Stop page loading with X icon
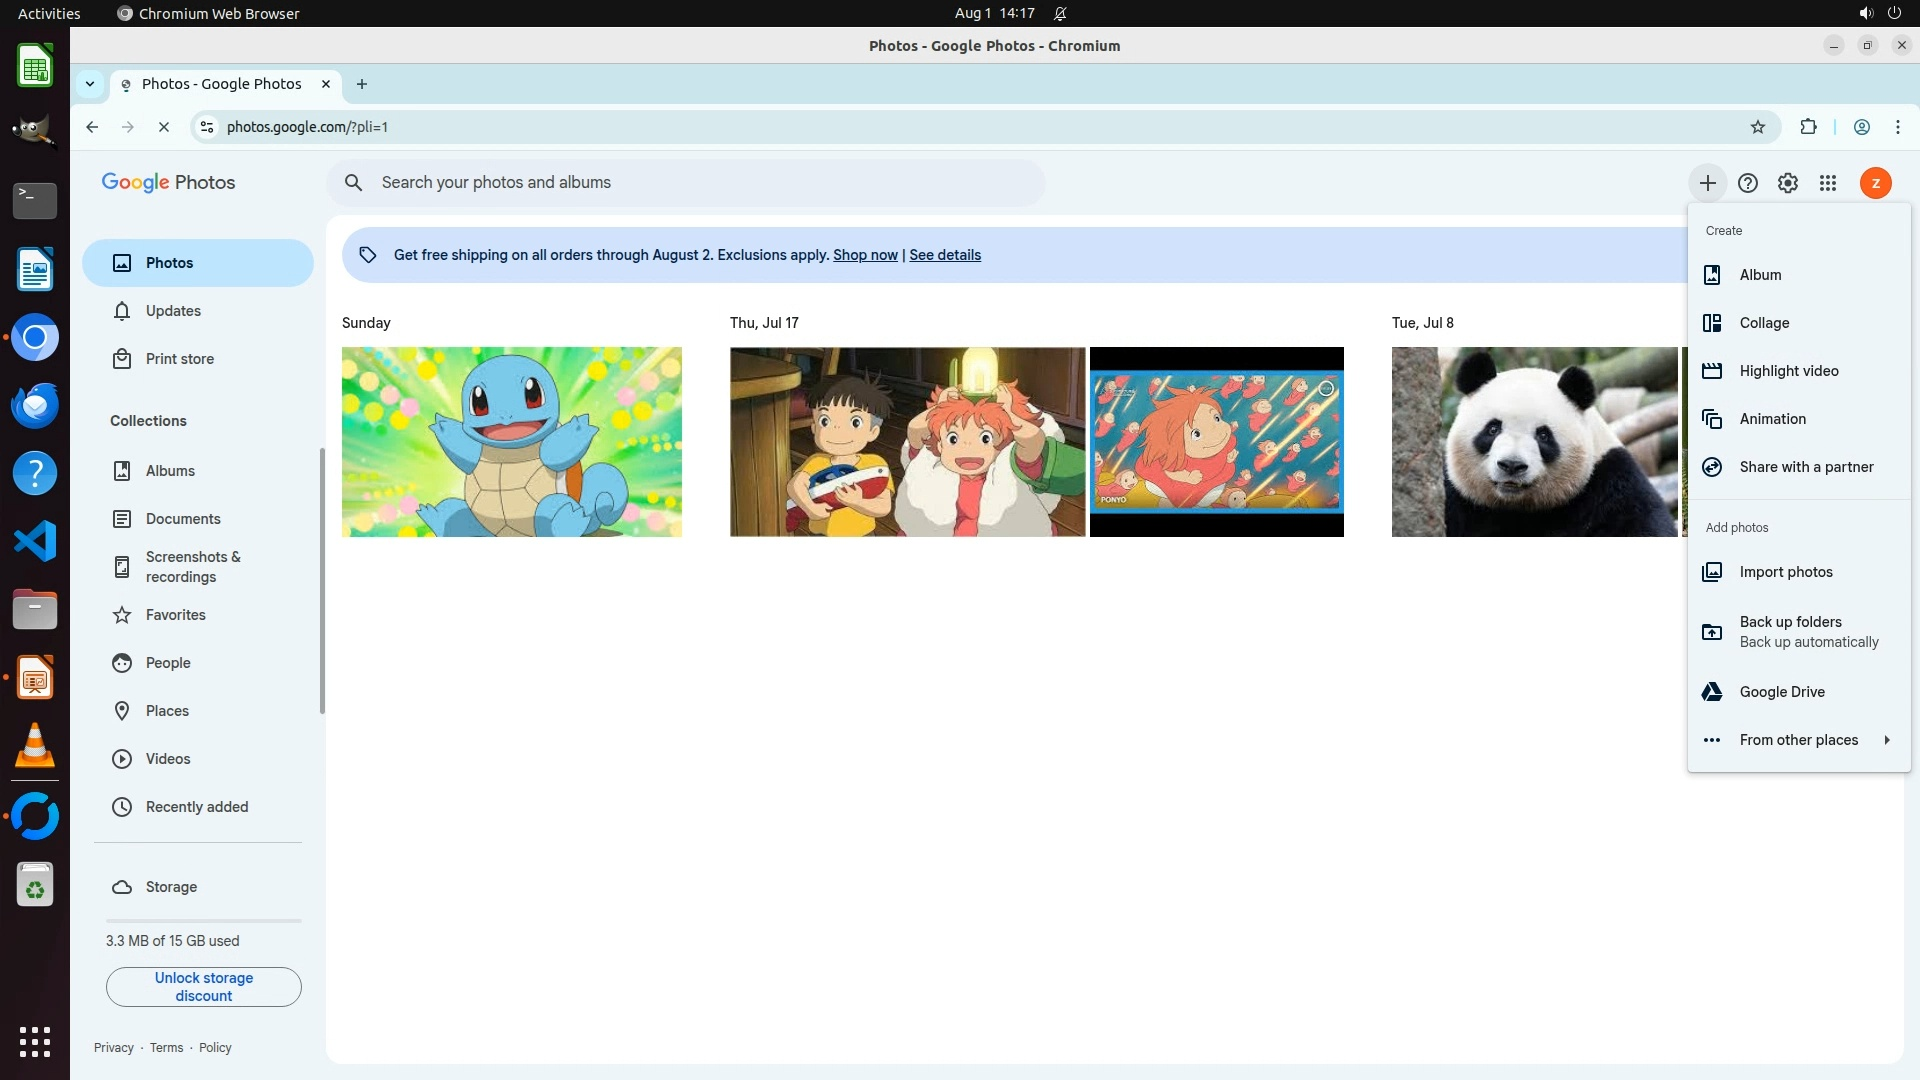Screen dimensions: 1920x1080 click(x=164, y=127)
